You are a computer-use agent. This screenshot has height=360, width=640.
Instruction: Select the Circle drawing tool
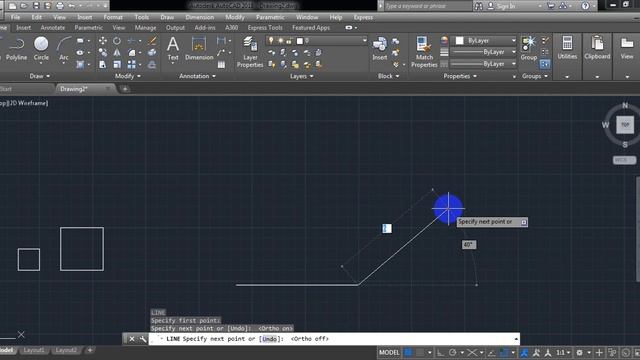click(41, 49)
